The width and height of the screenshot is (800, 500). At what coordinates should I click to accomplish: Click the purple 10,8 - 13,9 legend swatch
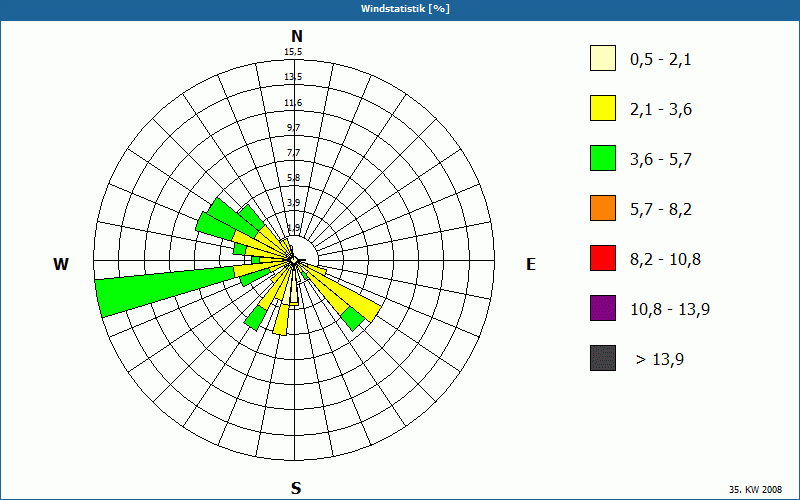(603, 308)
